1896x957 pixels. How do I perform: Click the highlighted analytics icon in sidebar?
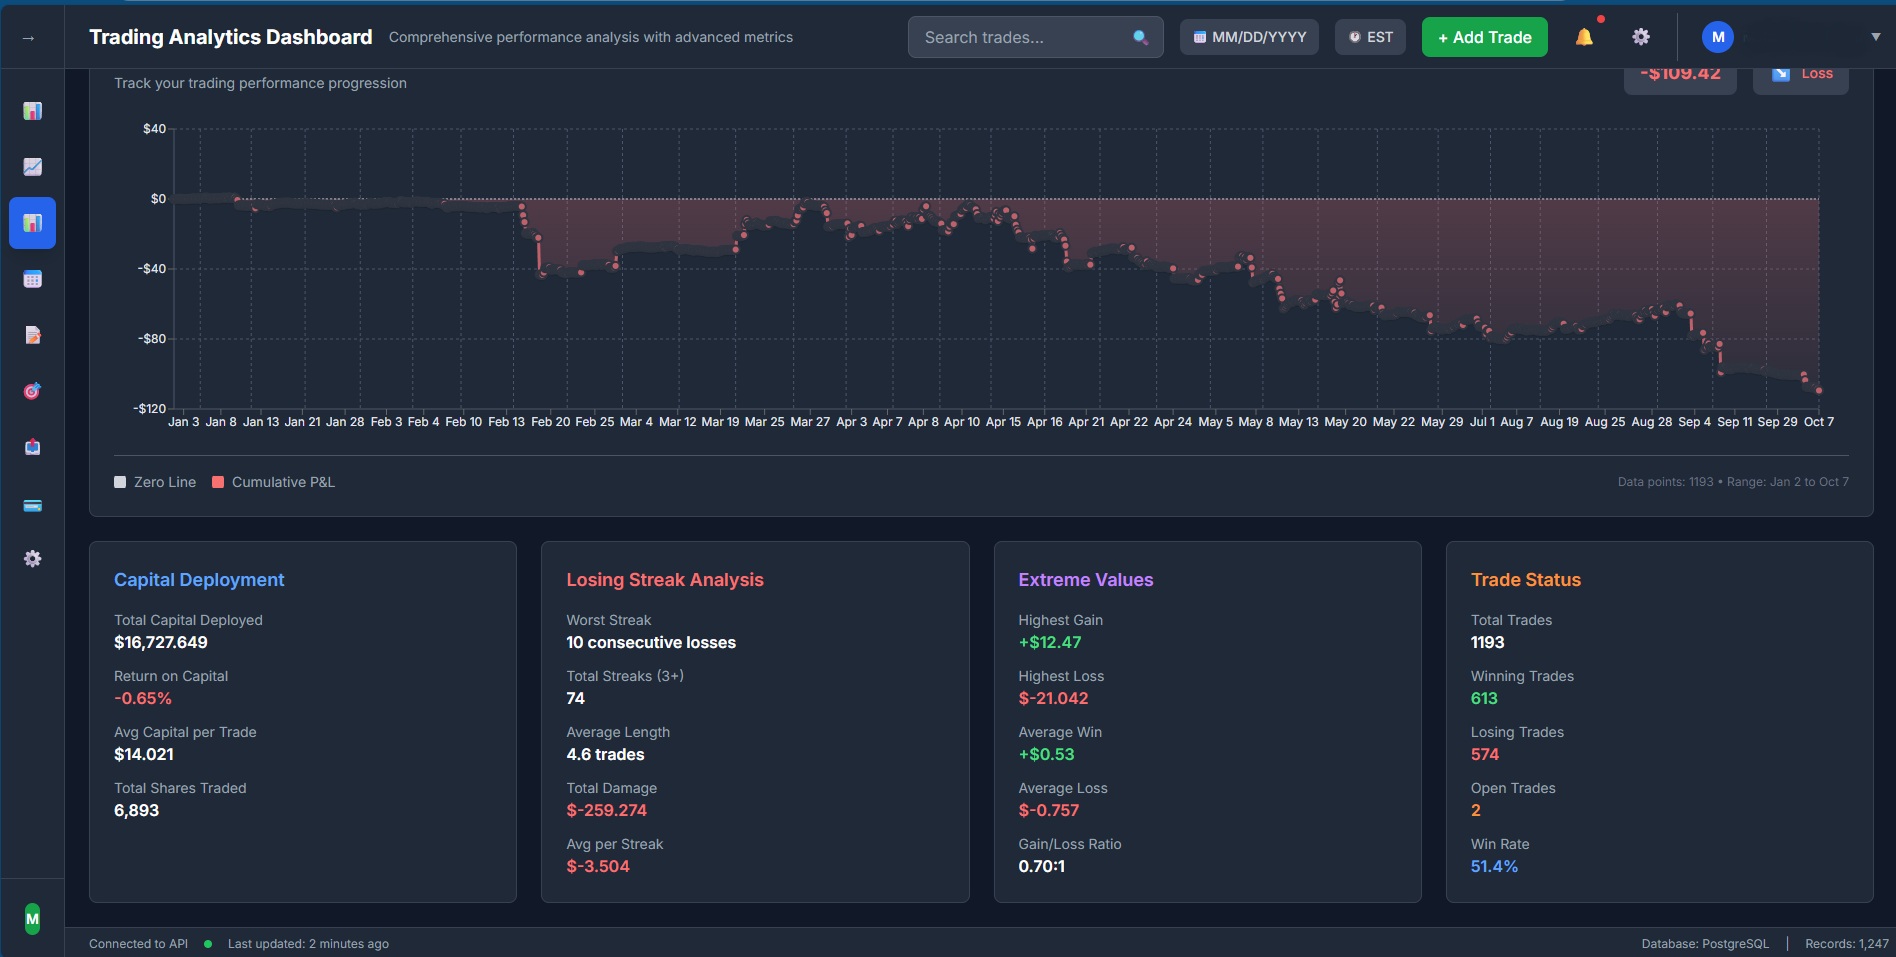pyautogui.click(x=33, y=223)
